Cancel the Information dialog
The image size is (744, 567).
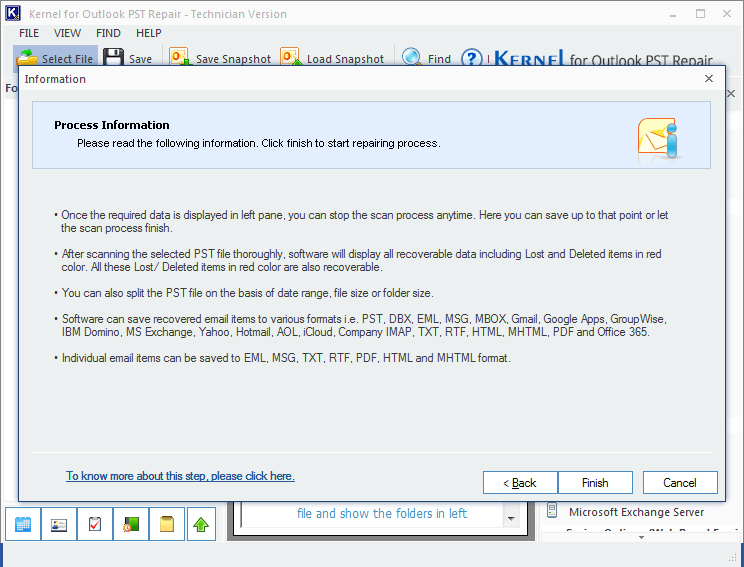tap(680, 483)
